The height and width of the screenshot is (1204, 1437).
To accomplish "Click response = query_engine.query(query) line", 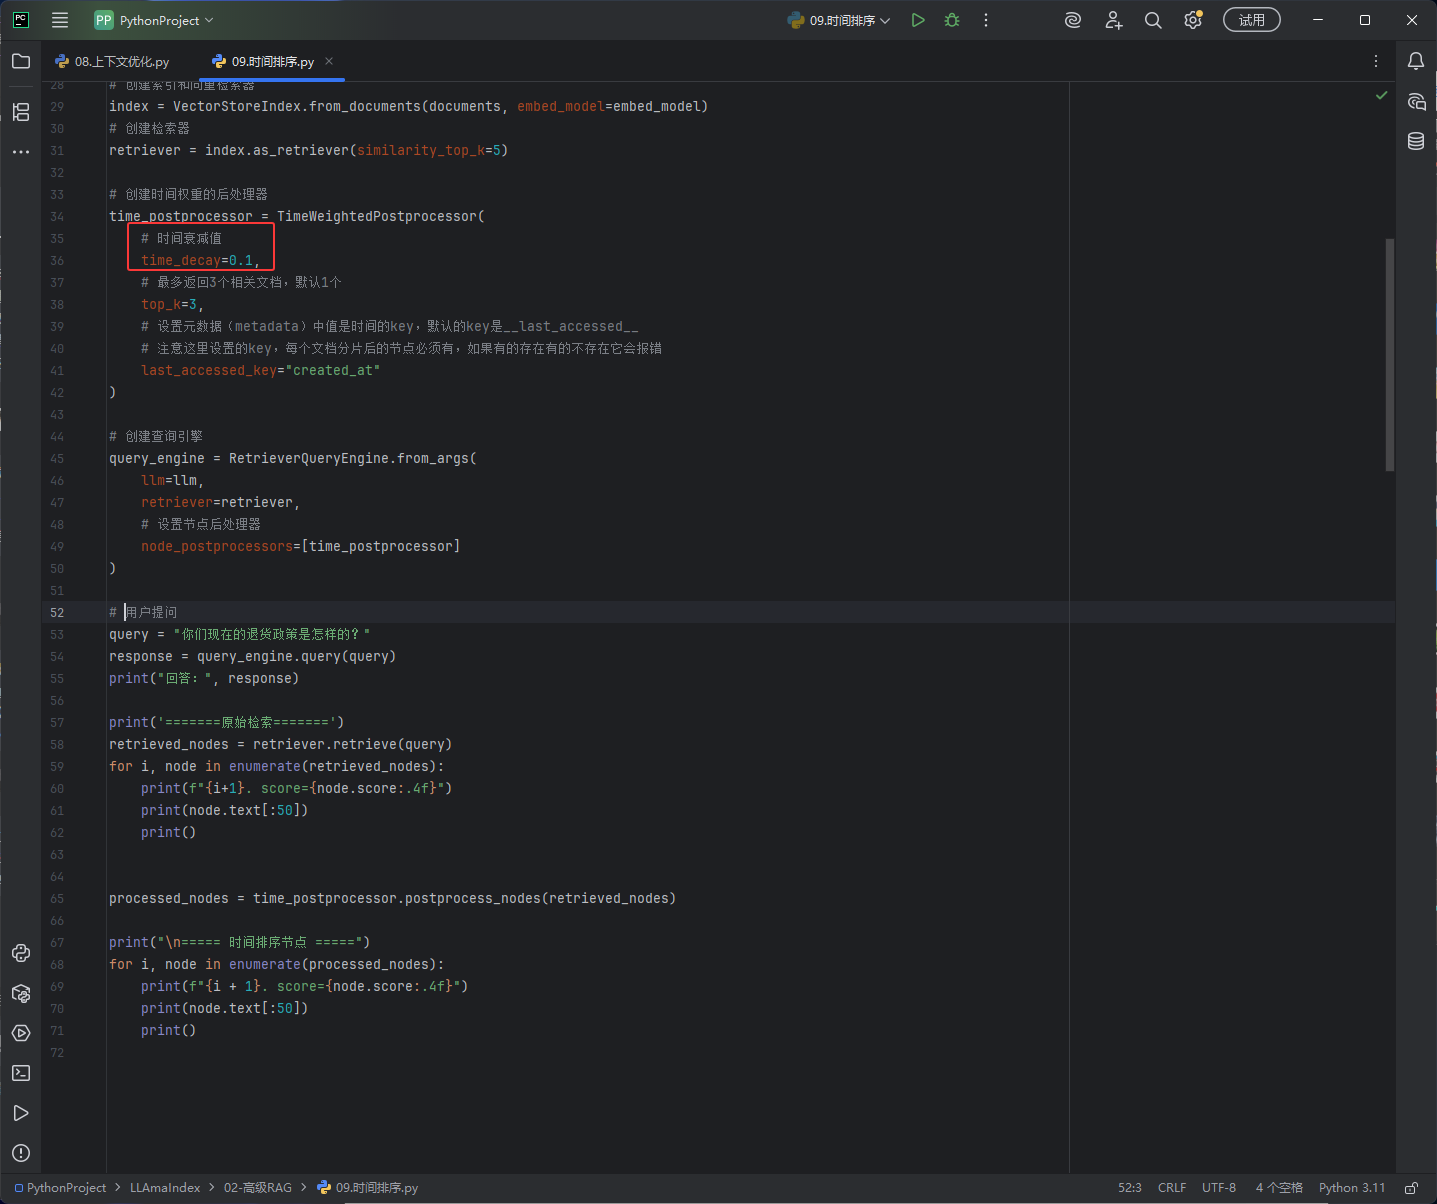I will 252,656.
